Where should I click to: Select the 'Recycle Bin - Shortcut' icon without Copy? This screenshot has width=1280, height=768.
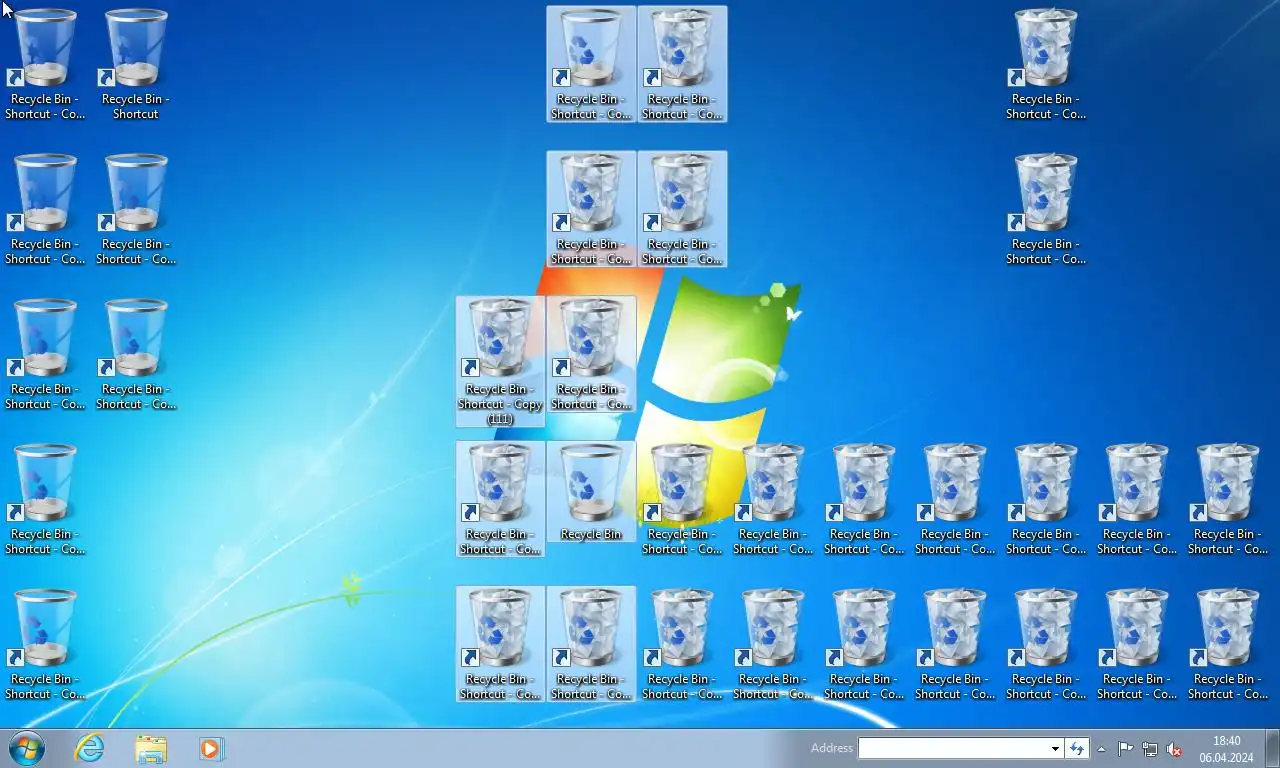(x=136, y=64)
